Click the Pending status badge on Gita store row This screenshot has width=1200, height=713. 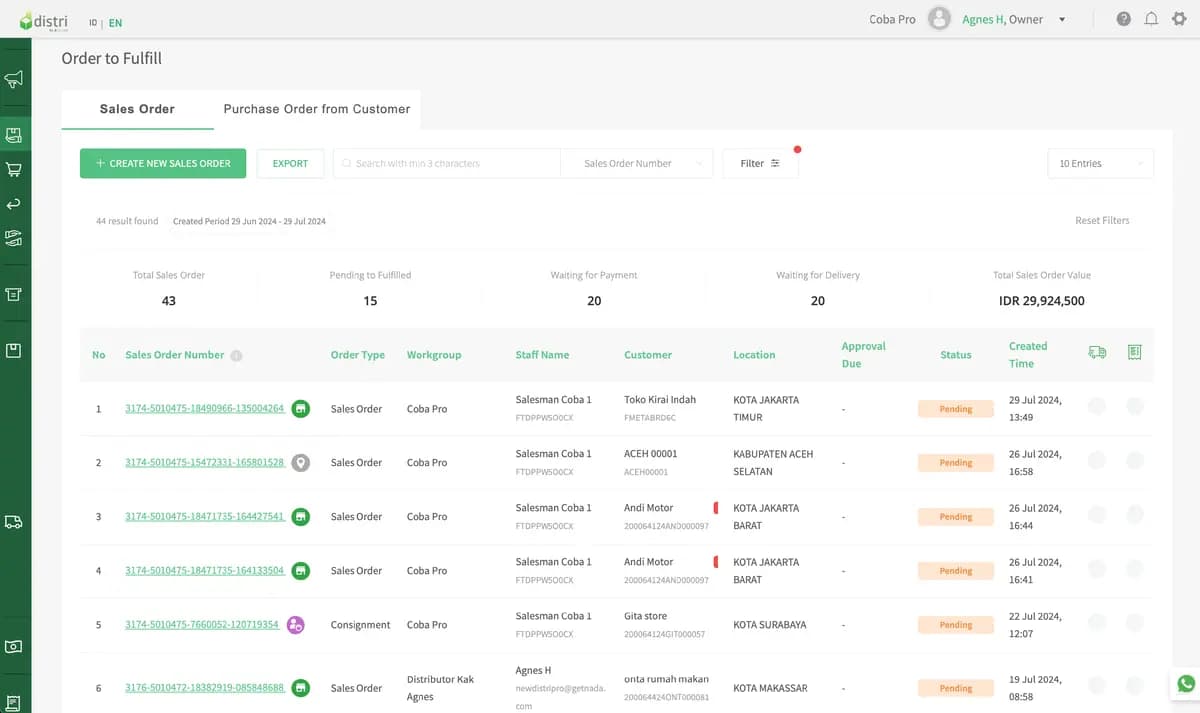point(956,625)
